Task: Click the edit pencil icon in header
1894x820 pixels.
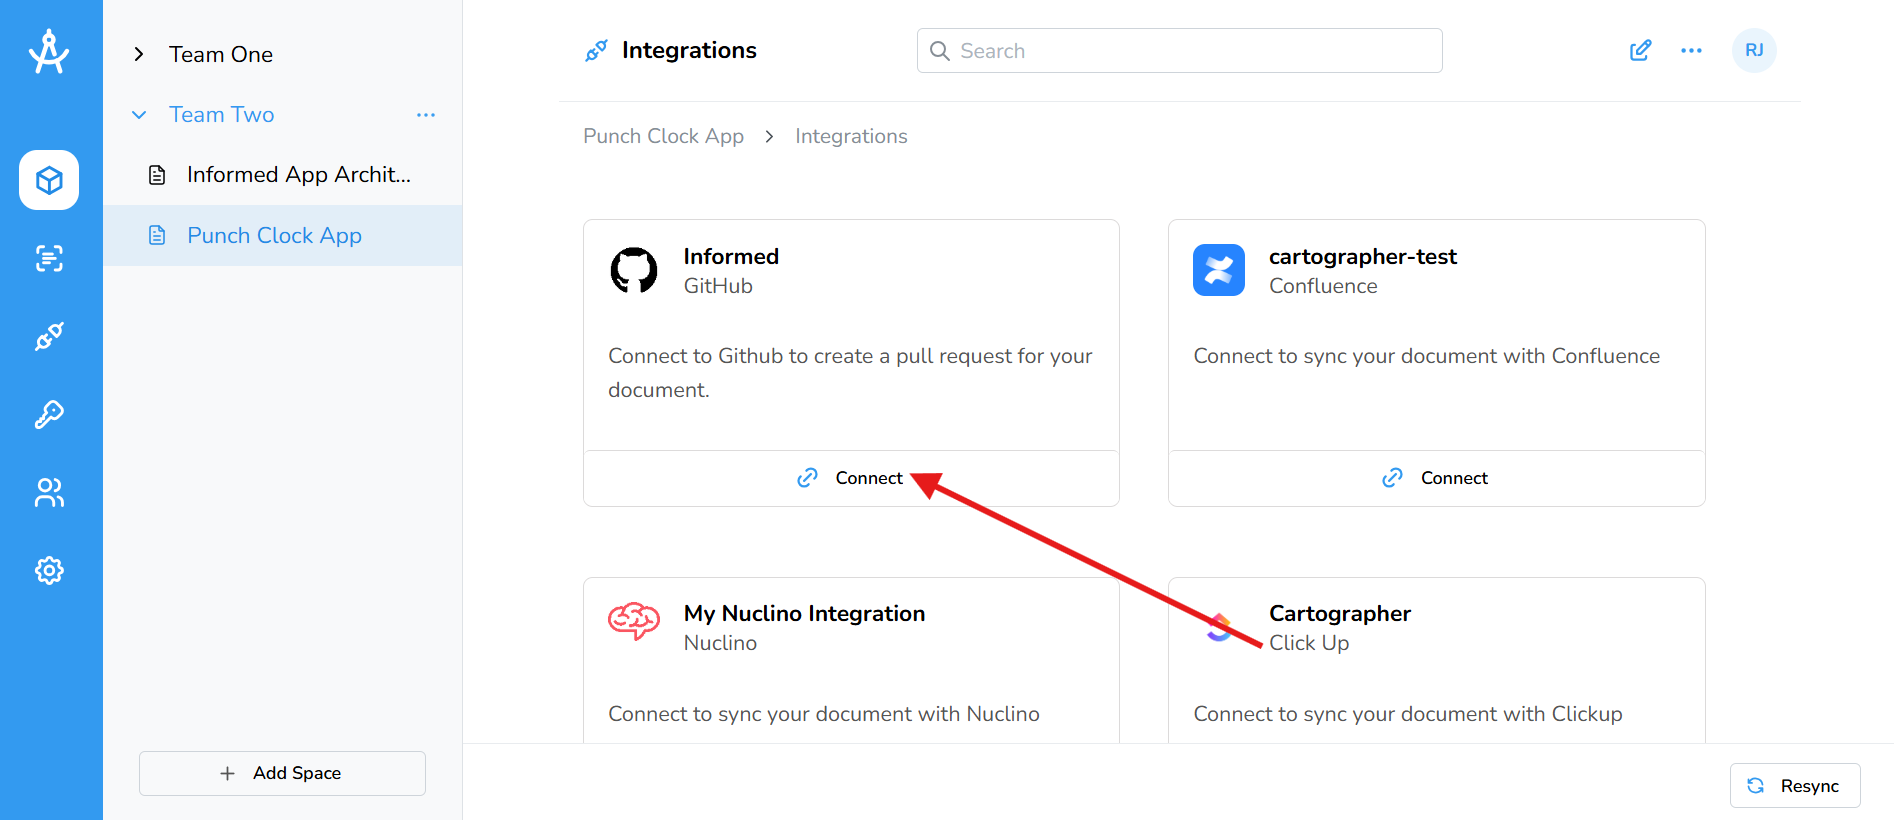Action: click(1640, 50)
